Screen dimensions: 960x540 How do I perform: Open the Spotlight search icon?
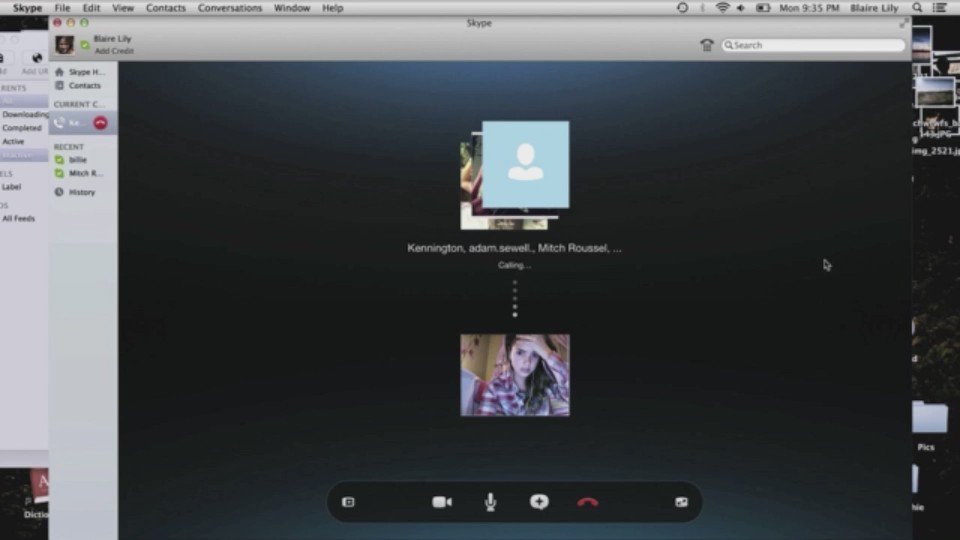tap(917, 8)
